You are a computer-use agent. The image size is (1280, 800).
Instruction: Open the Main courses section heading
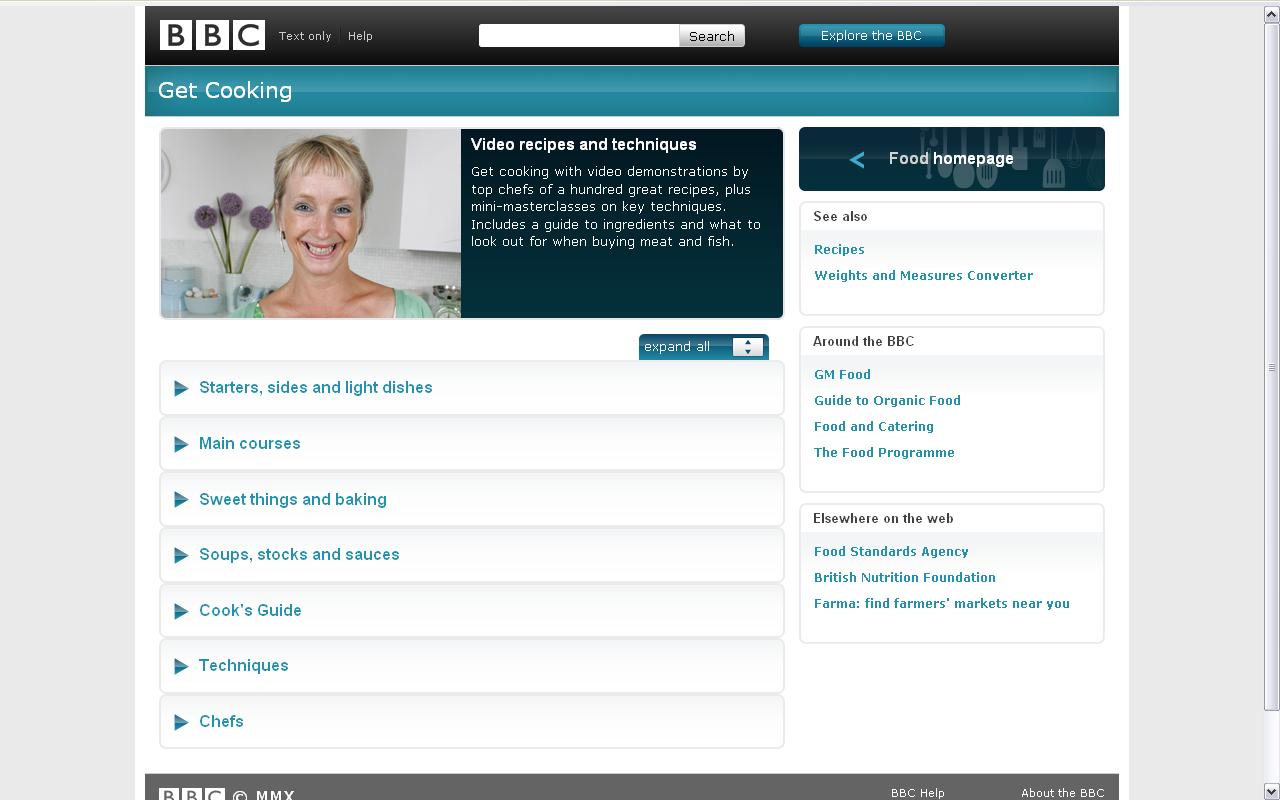250,443
